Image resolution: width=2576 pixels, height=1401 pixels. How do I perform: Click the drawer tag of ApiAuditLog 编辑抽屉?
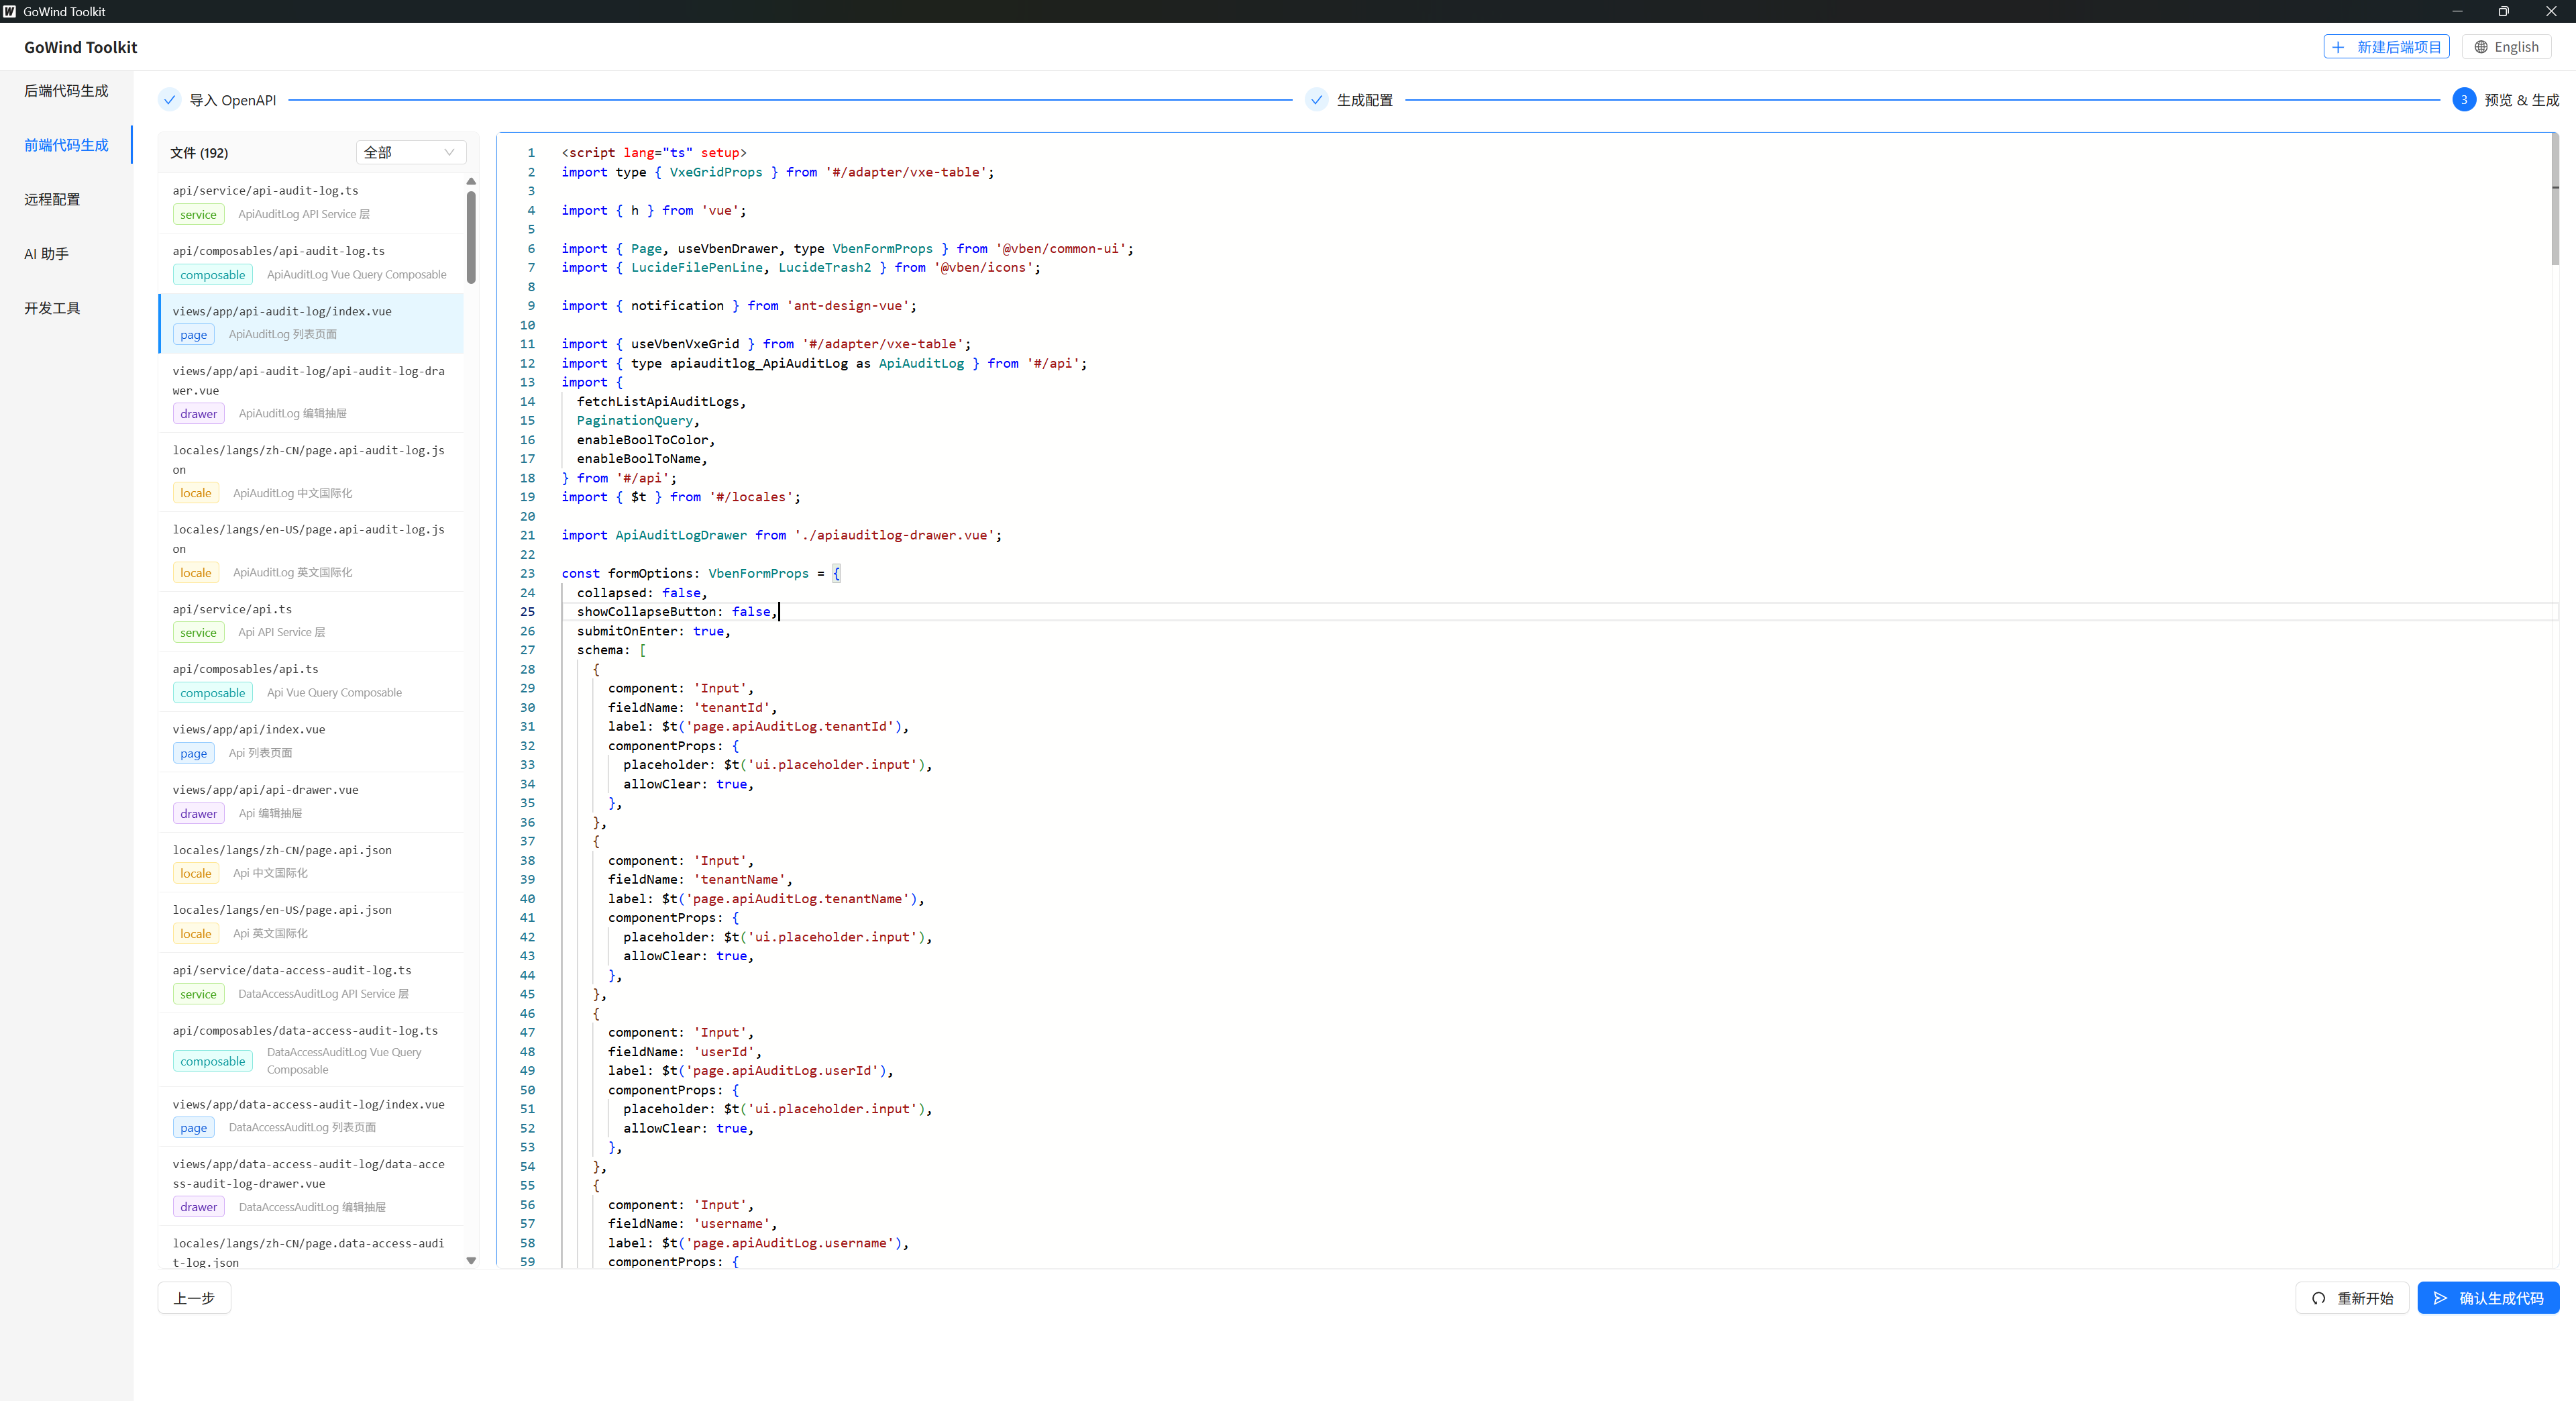[x=198, y=414]
